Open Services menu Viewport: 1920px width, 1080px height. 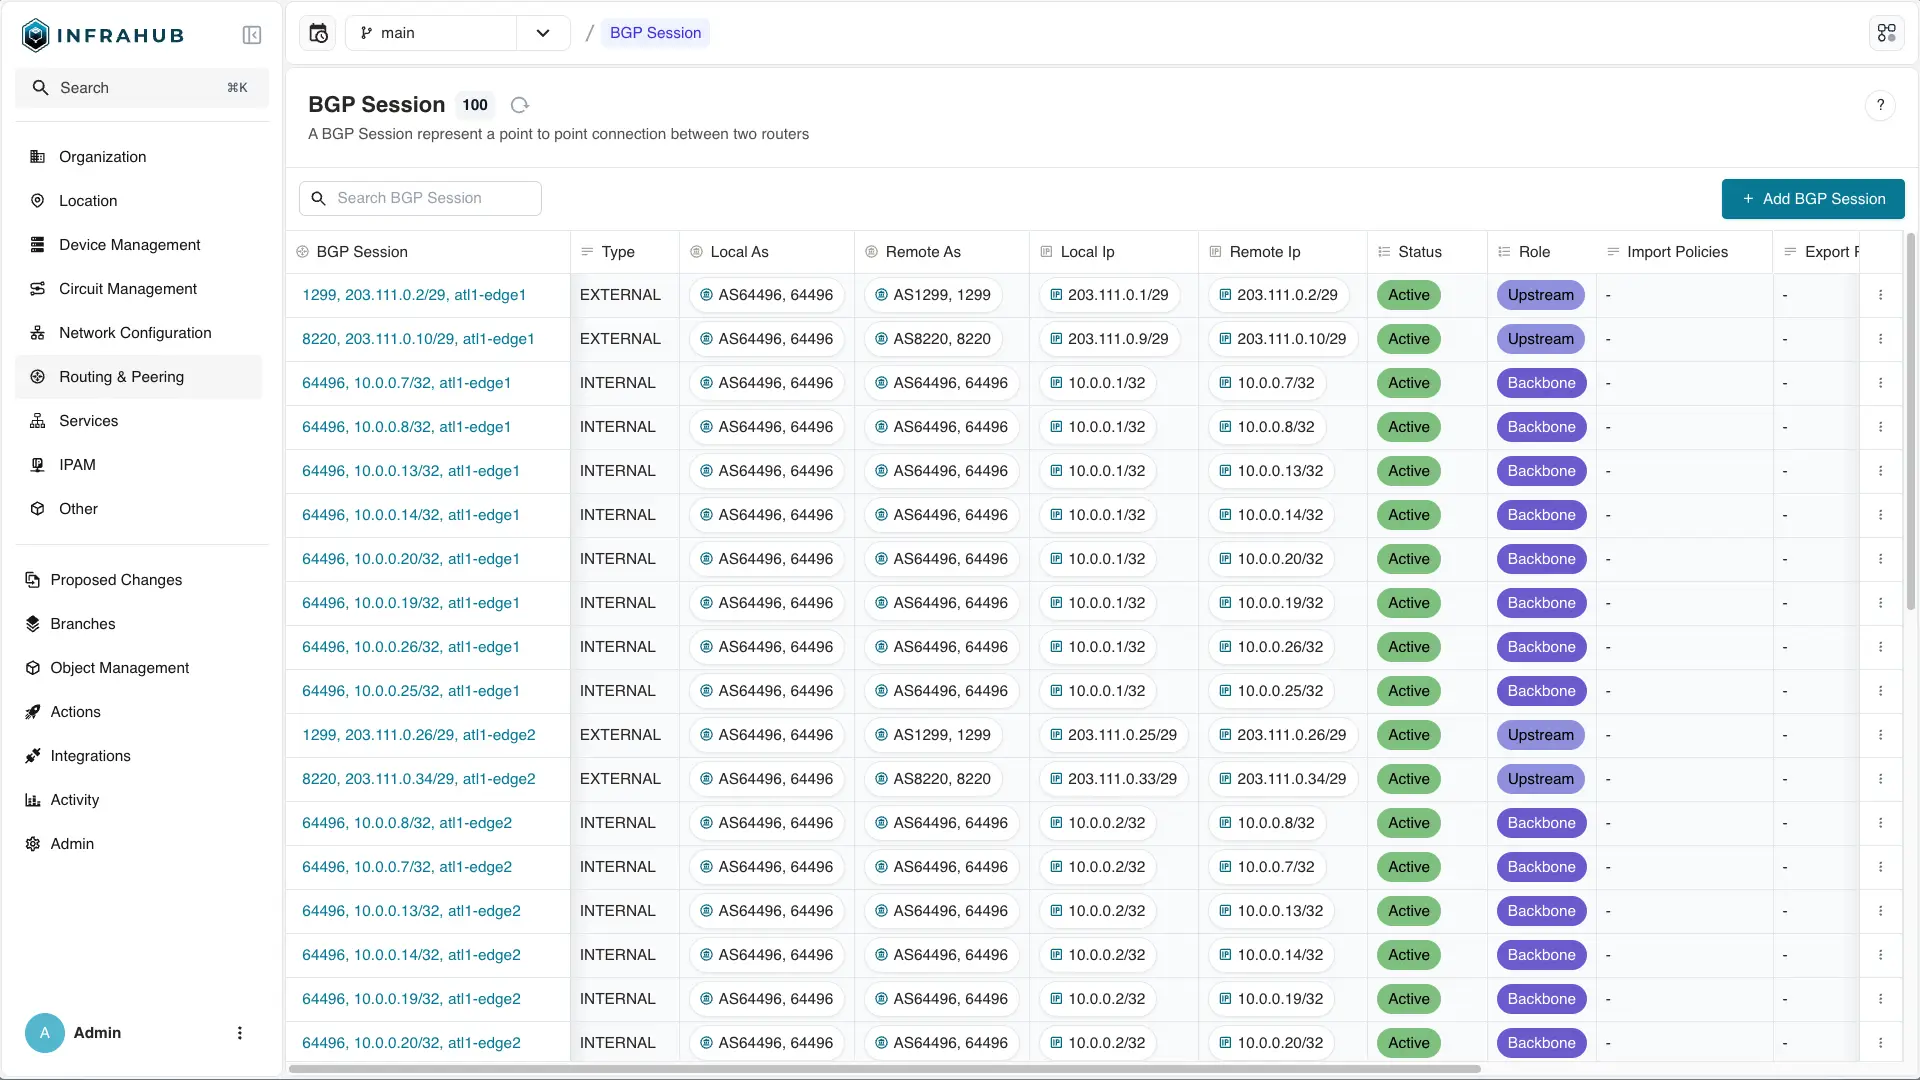139,421
